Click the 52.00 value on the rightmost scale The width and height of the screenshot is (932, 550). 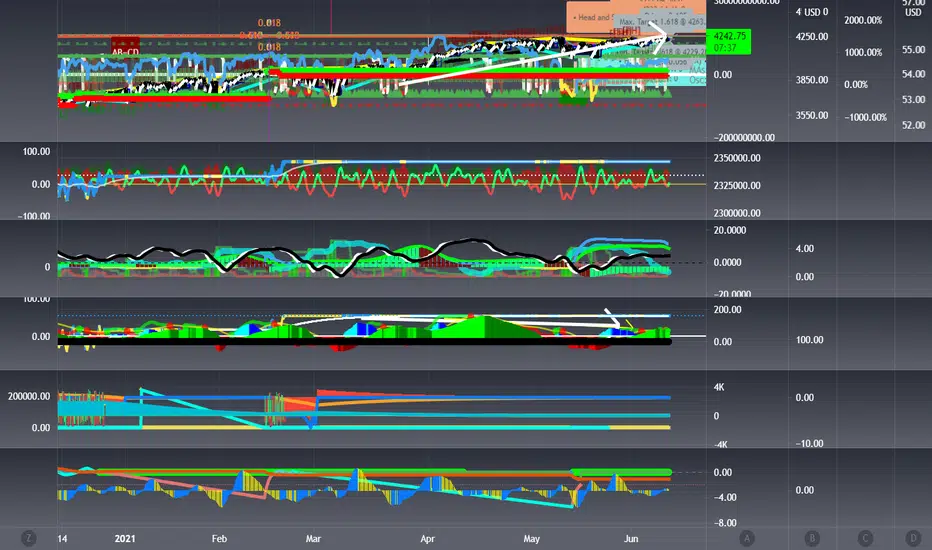coord(914,125)
